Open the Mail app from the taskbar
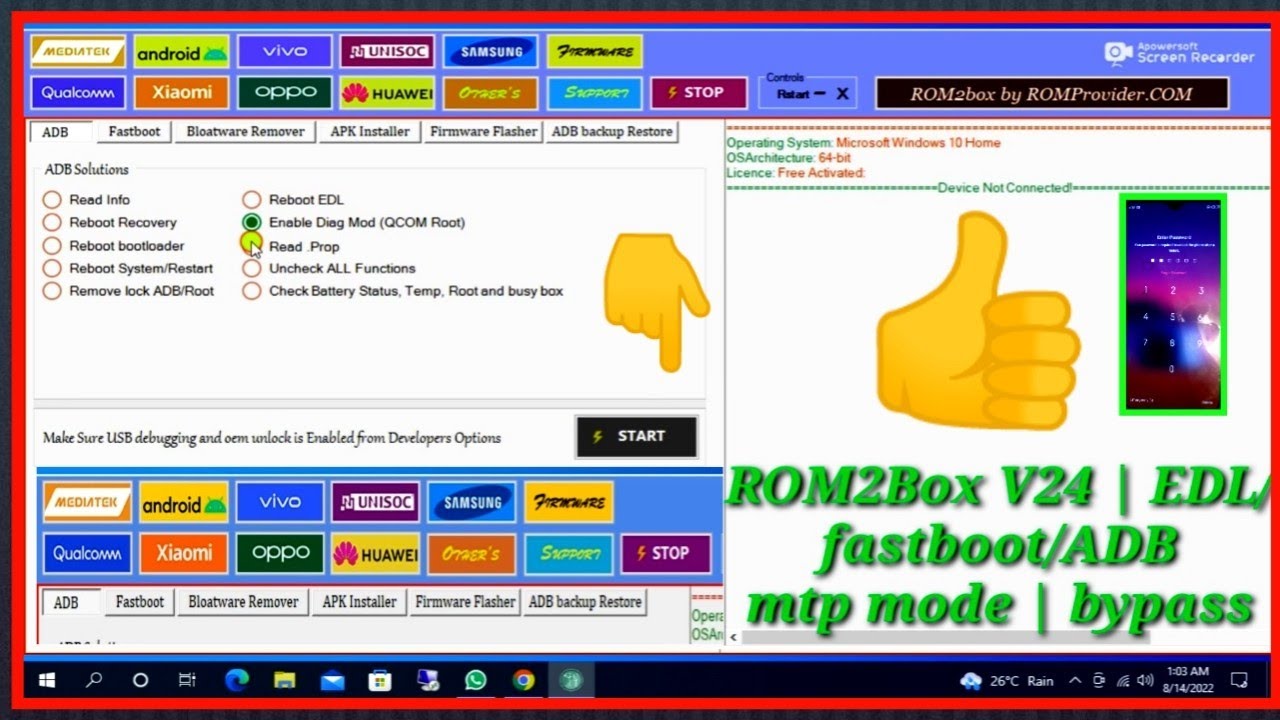This screenshot has width=1280, height=720. [x=332, y=680]
